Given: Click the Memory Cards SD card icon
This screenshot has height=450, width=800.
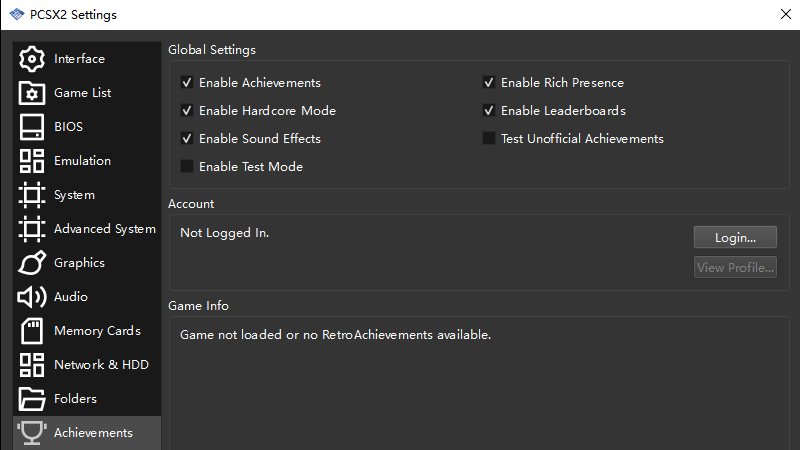Looking at the screenshot, I should 32,331.
